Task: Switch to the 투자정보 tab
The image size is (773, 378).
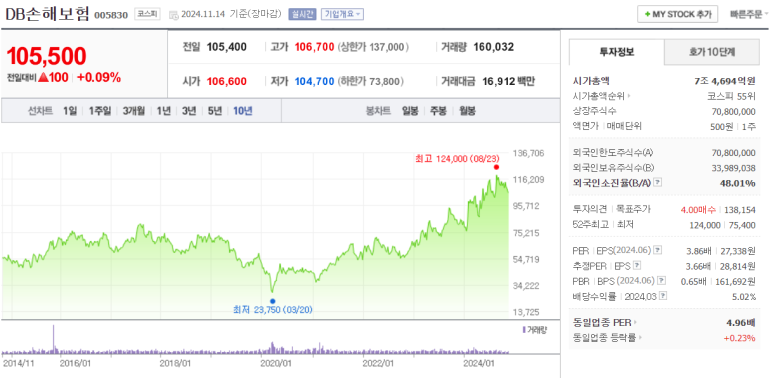Action: (x=617, y=52)
